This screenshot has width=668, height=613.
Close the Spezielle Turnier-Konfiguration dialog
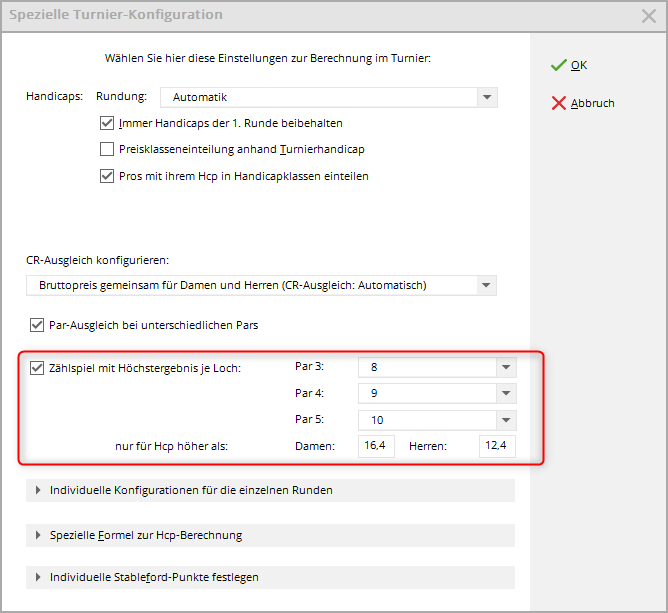point(648,15)
